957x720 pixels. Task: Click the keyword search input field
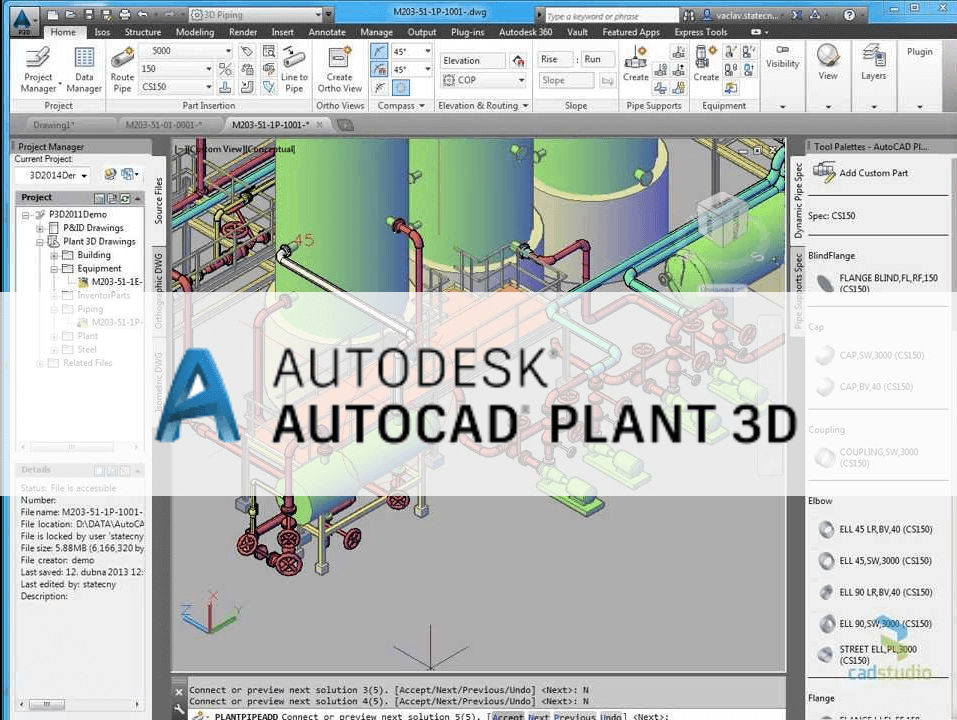(606, 16)
